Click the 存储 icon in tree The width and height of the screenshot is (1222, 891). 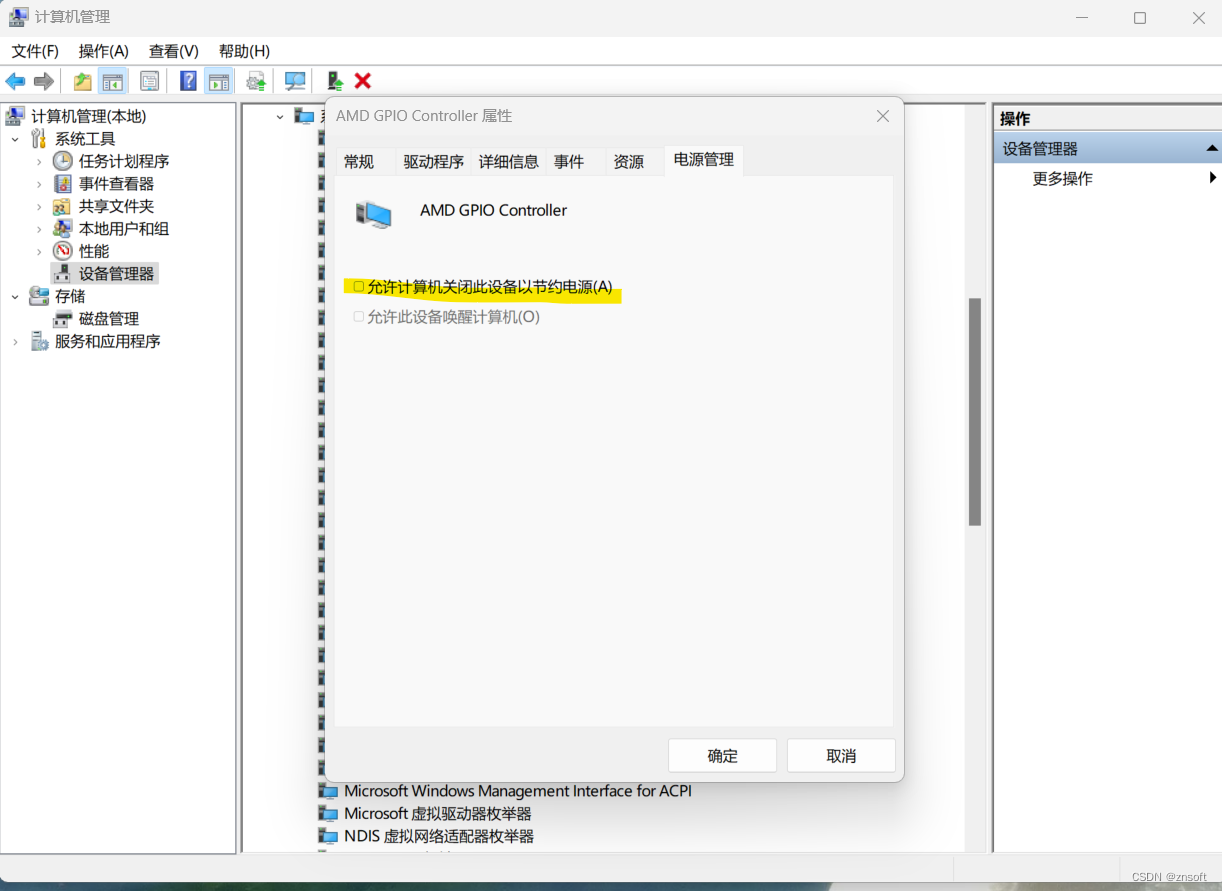tap(39, 296)
